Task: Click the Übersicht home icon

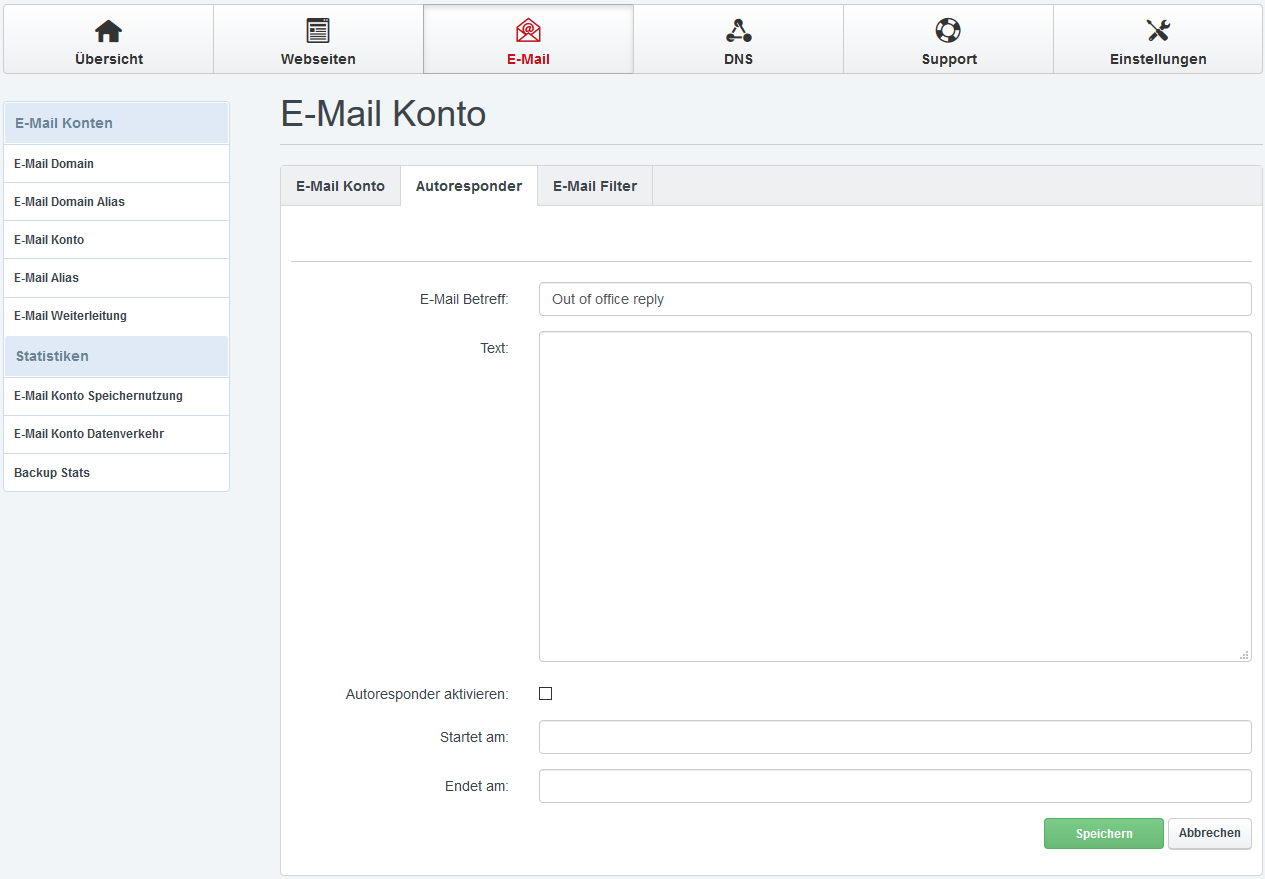Action: pos(108,31)
